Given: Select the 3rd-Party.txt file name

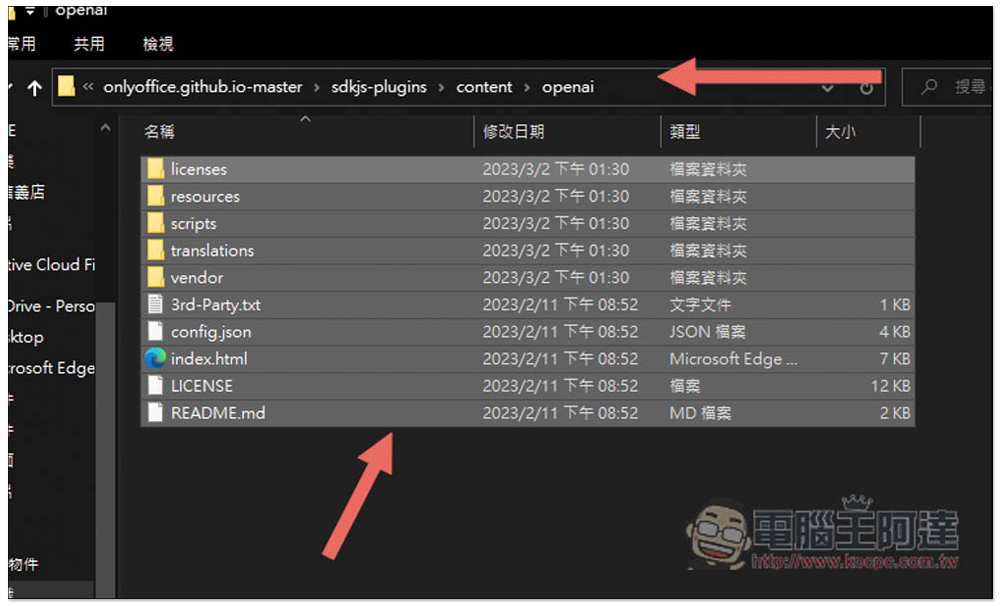Looking at the screenshot, I should (x=216, y=305).
